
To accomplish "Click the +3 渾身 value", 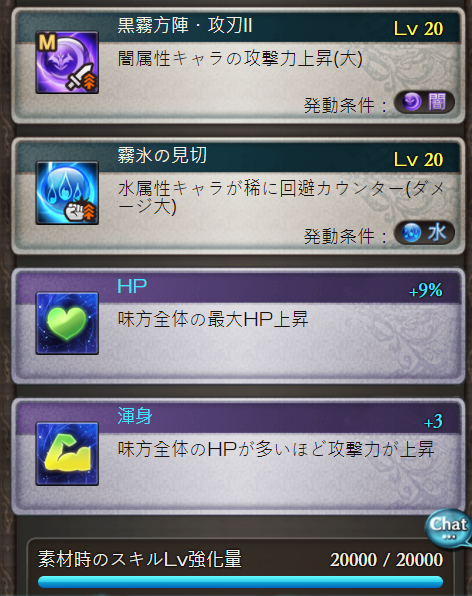I will 433,421.
